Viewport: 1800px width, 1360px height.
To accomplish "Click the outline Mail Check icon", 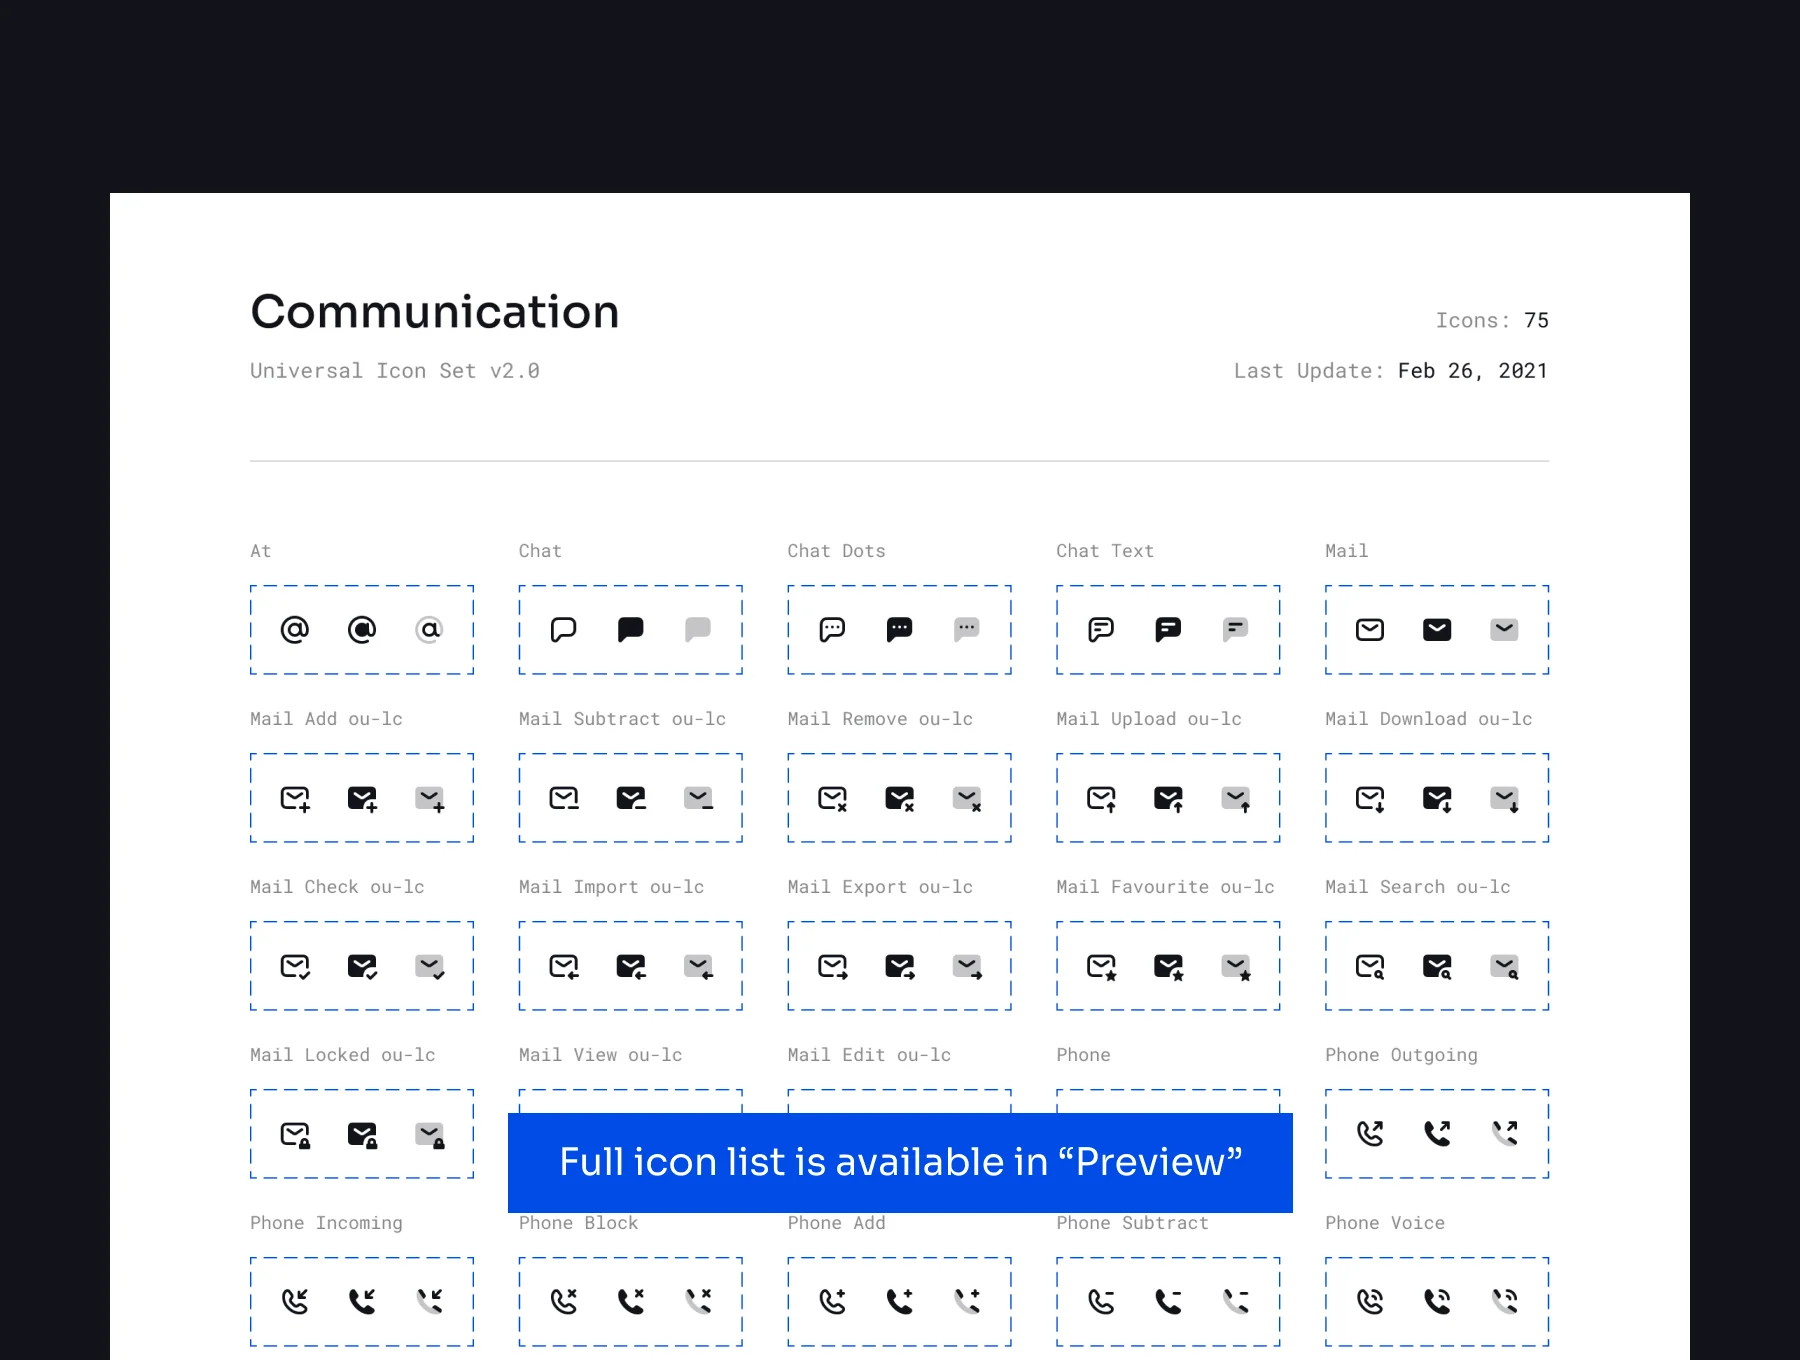I will 295,966.
